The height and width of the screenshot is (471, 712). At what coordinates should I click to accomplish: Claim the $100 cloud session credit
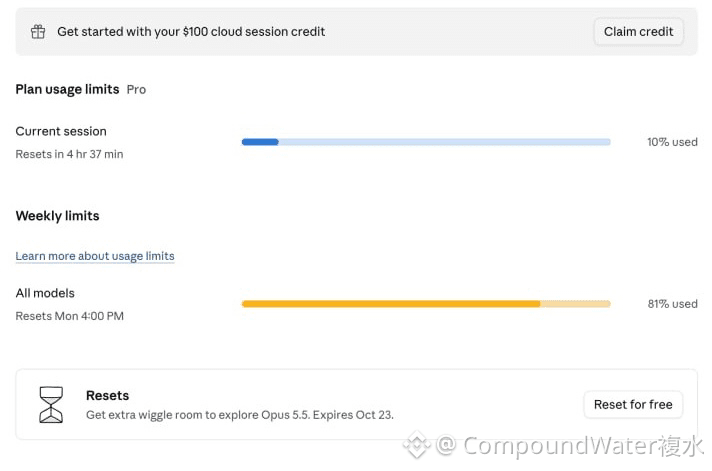[638, 32]
